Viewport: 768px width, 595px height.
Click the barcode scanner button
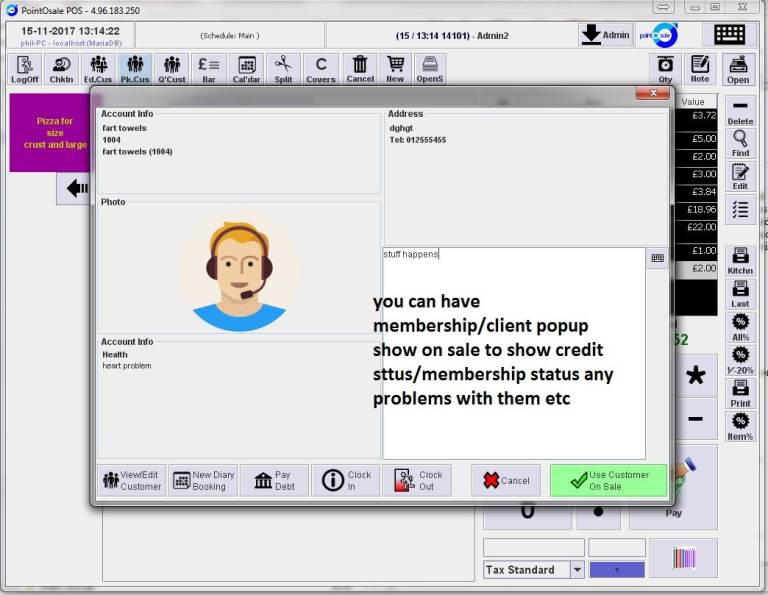point(683,558)
